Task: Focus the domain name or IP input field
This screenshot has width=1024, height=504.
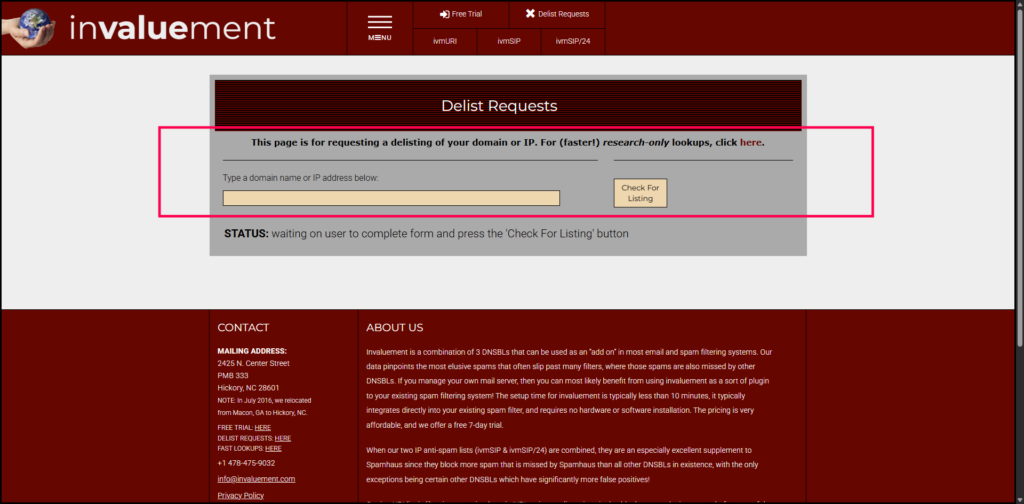Action: click(x=391, y=198)
